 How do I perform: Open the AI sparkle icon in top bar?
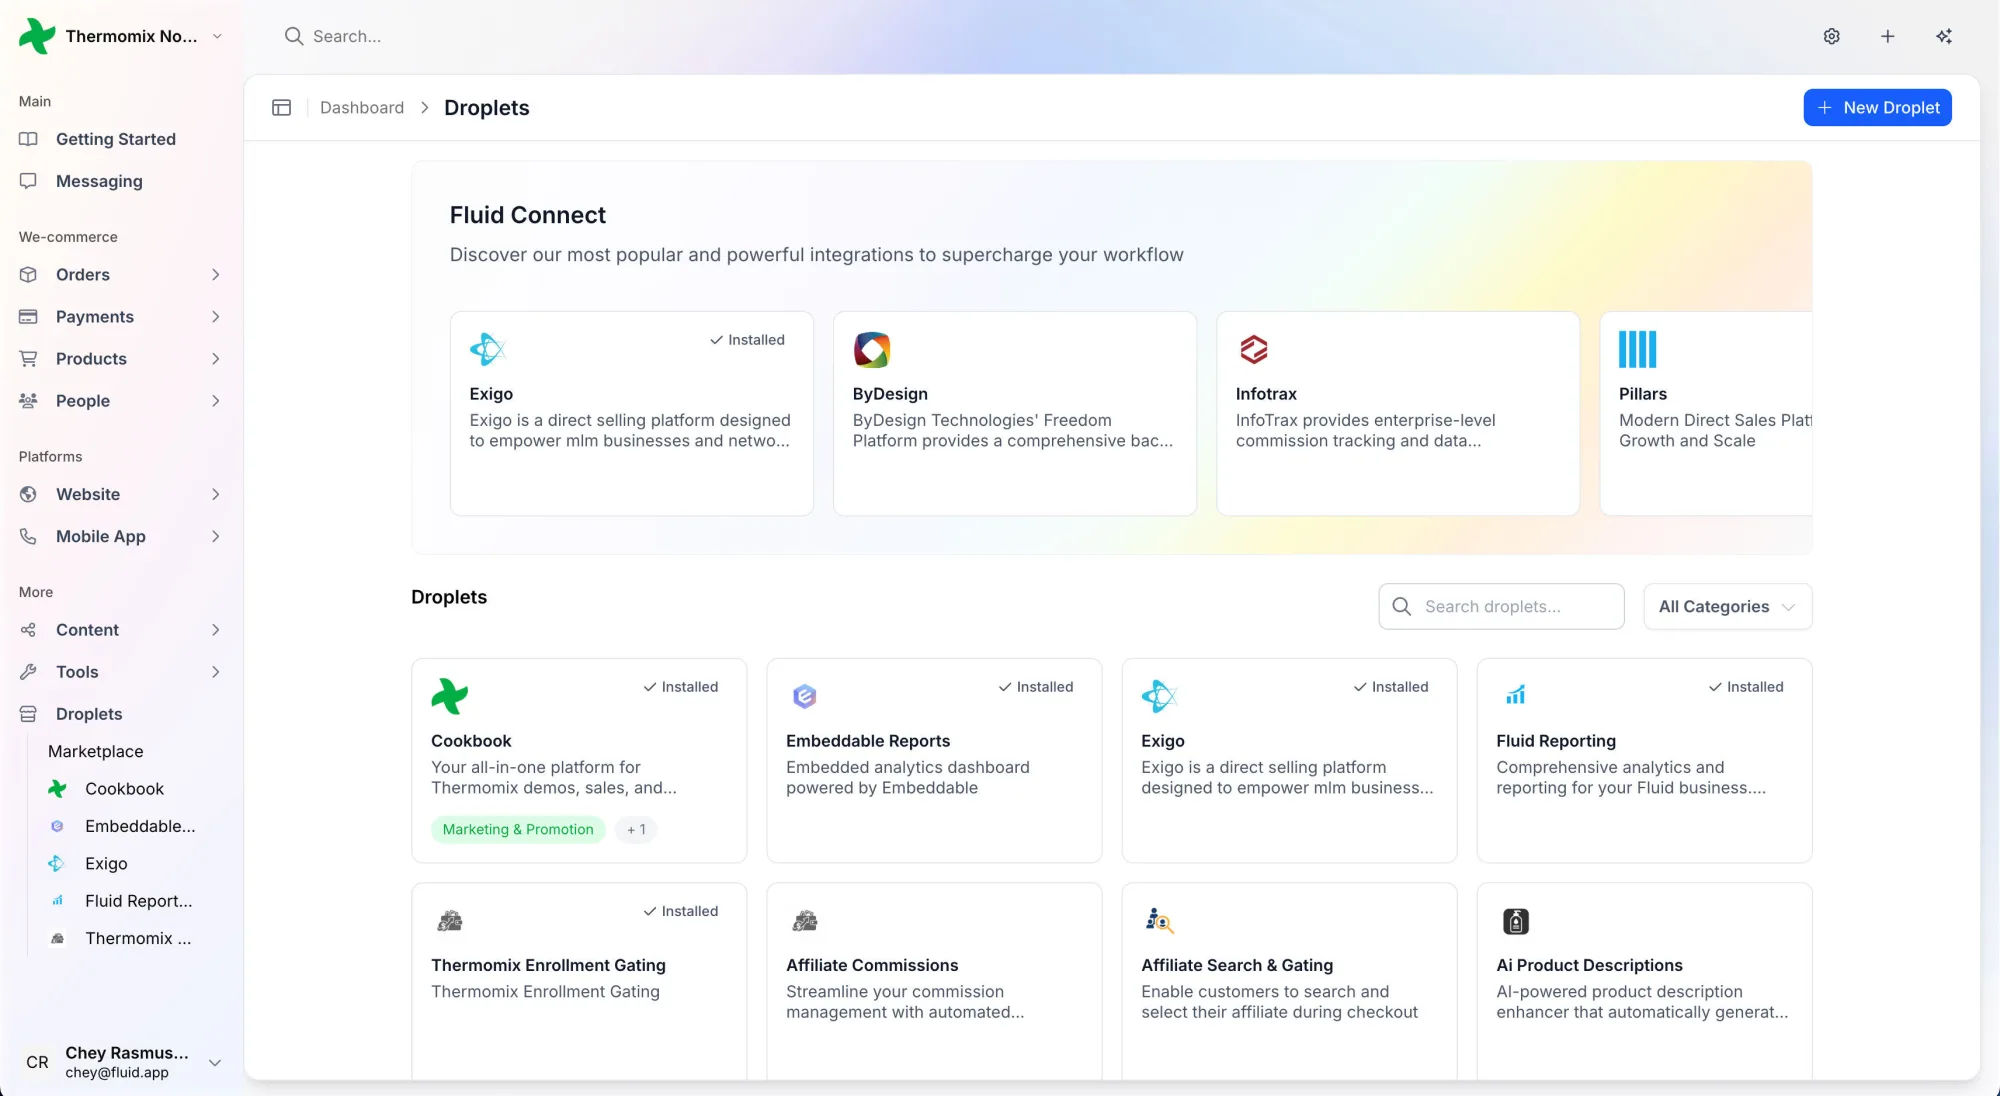pos(1943,36)
